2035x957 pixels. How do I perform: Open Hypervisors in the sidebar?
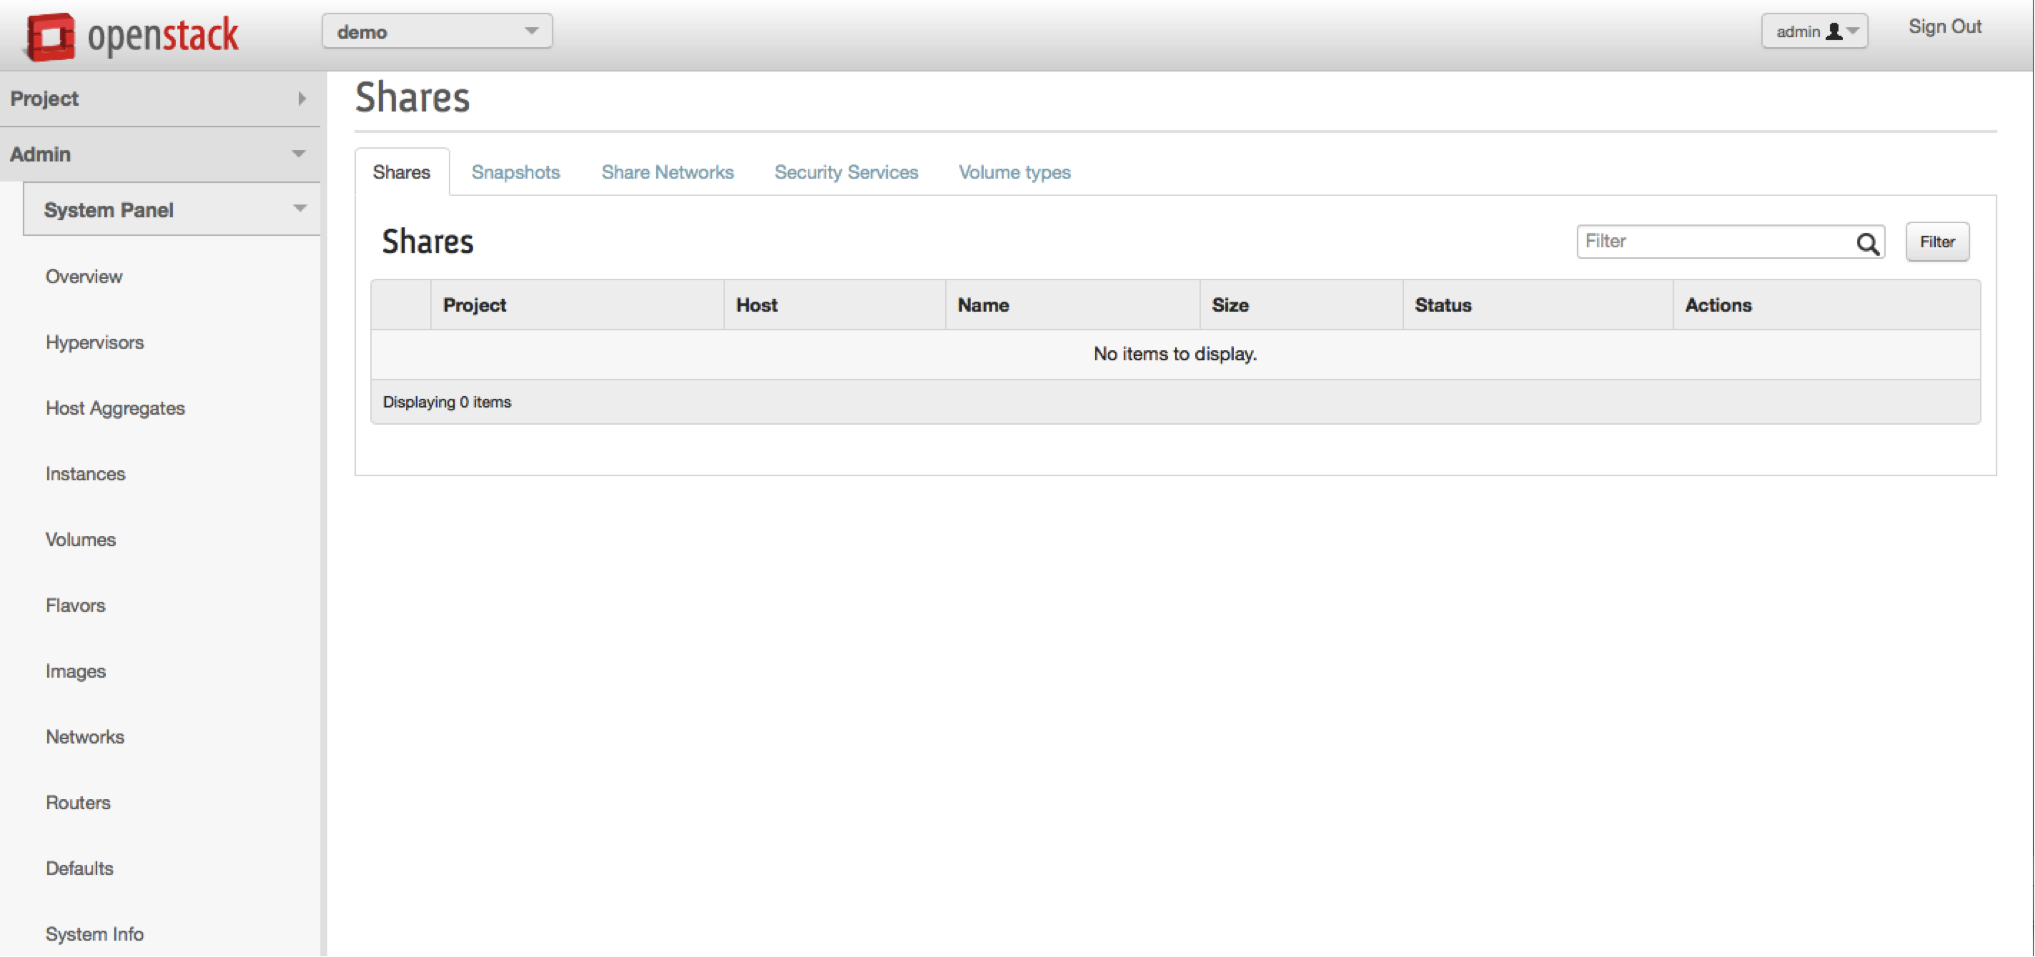pyautogui.click(x=95, y=342)
